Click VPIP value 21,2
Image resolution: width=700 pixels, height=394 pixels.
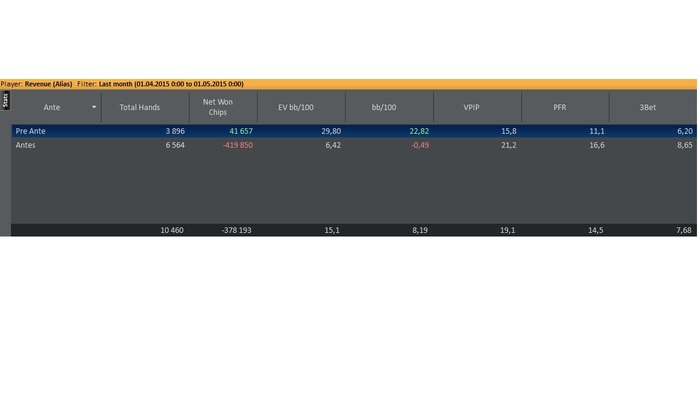click(x=509, y=145)
